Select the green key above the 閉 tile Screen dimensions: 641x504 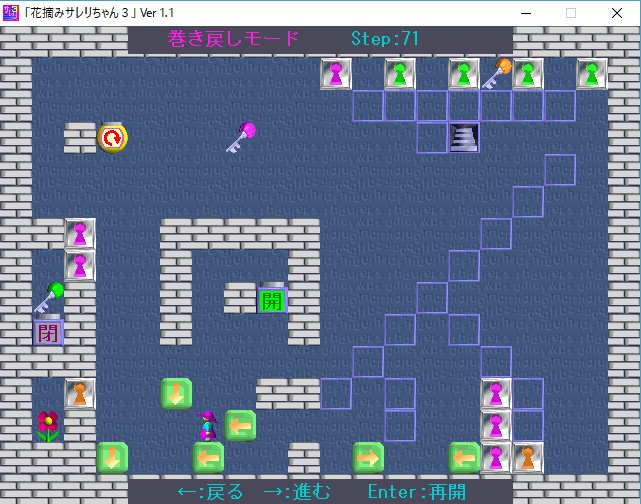coord(48,297)
